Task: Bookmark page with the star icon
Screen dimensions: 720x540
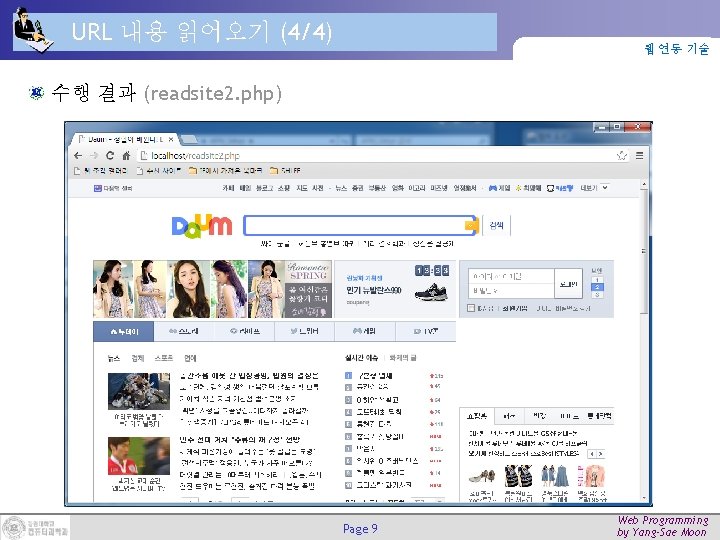Action: coord(622,156)
